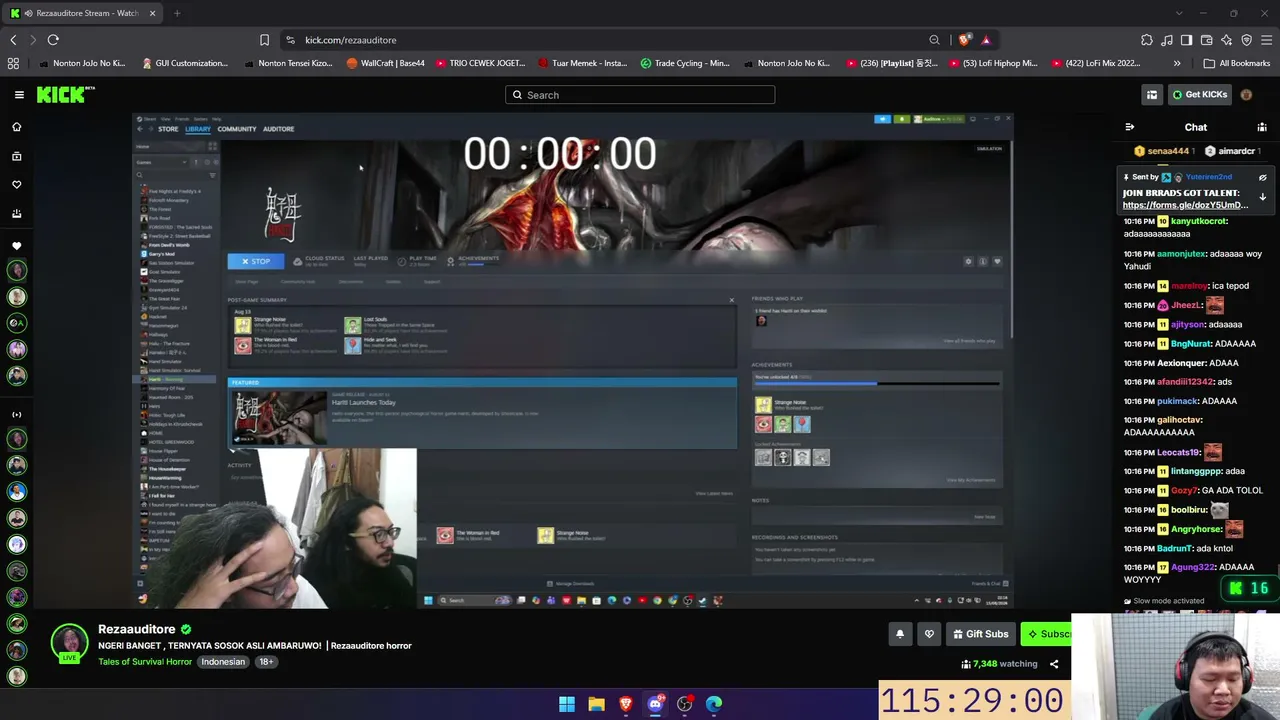This screenshot has height=720, width=1280.
Task: Open the Angryhorse chat username
Action: [1196, 529]
